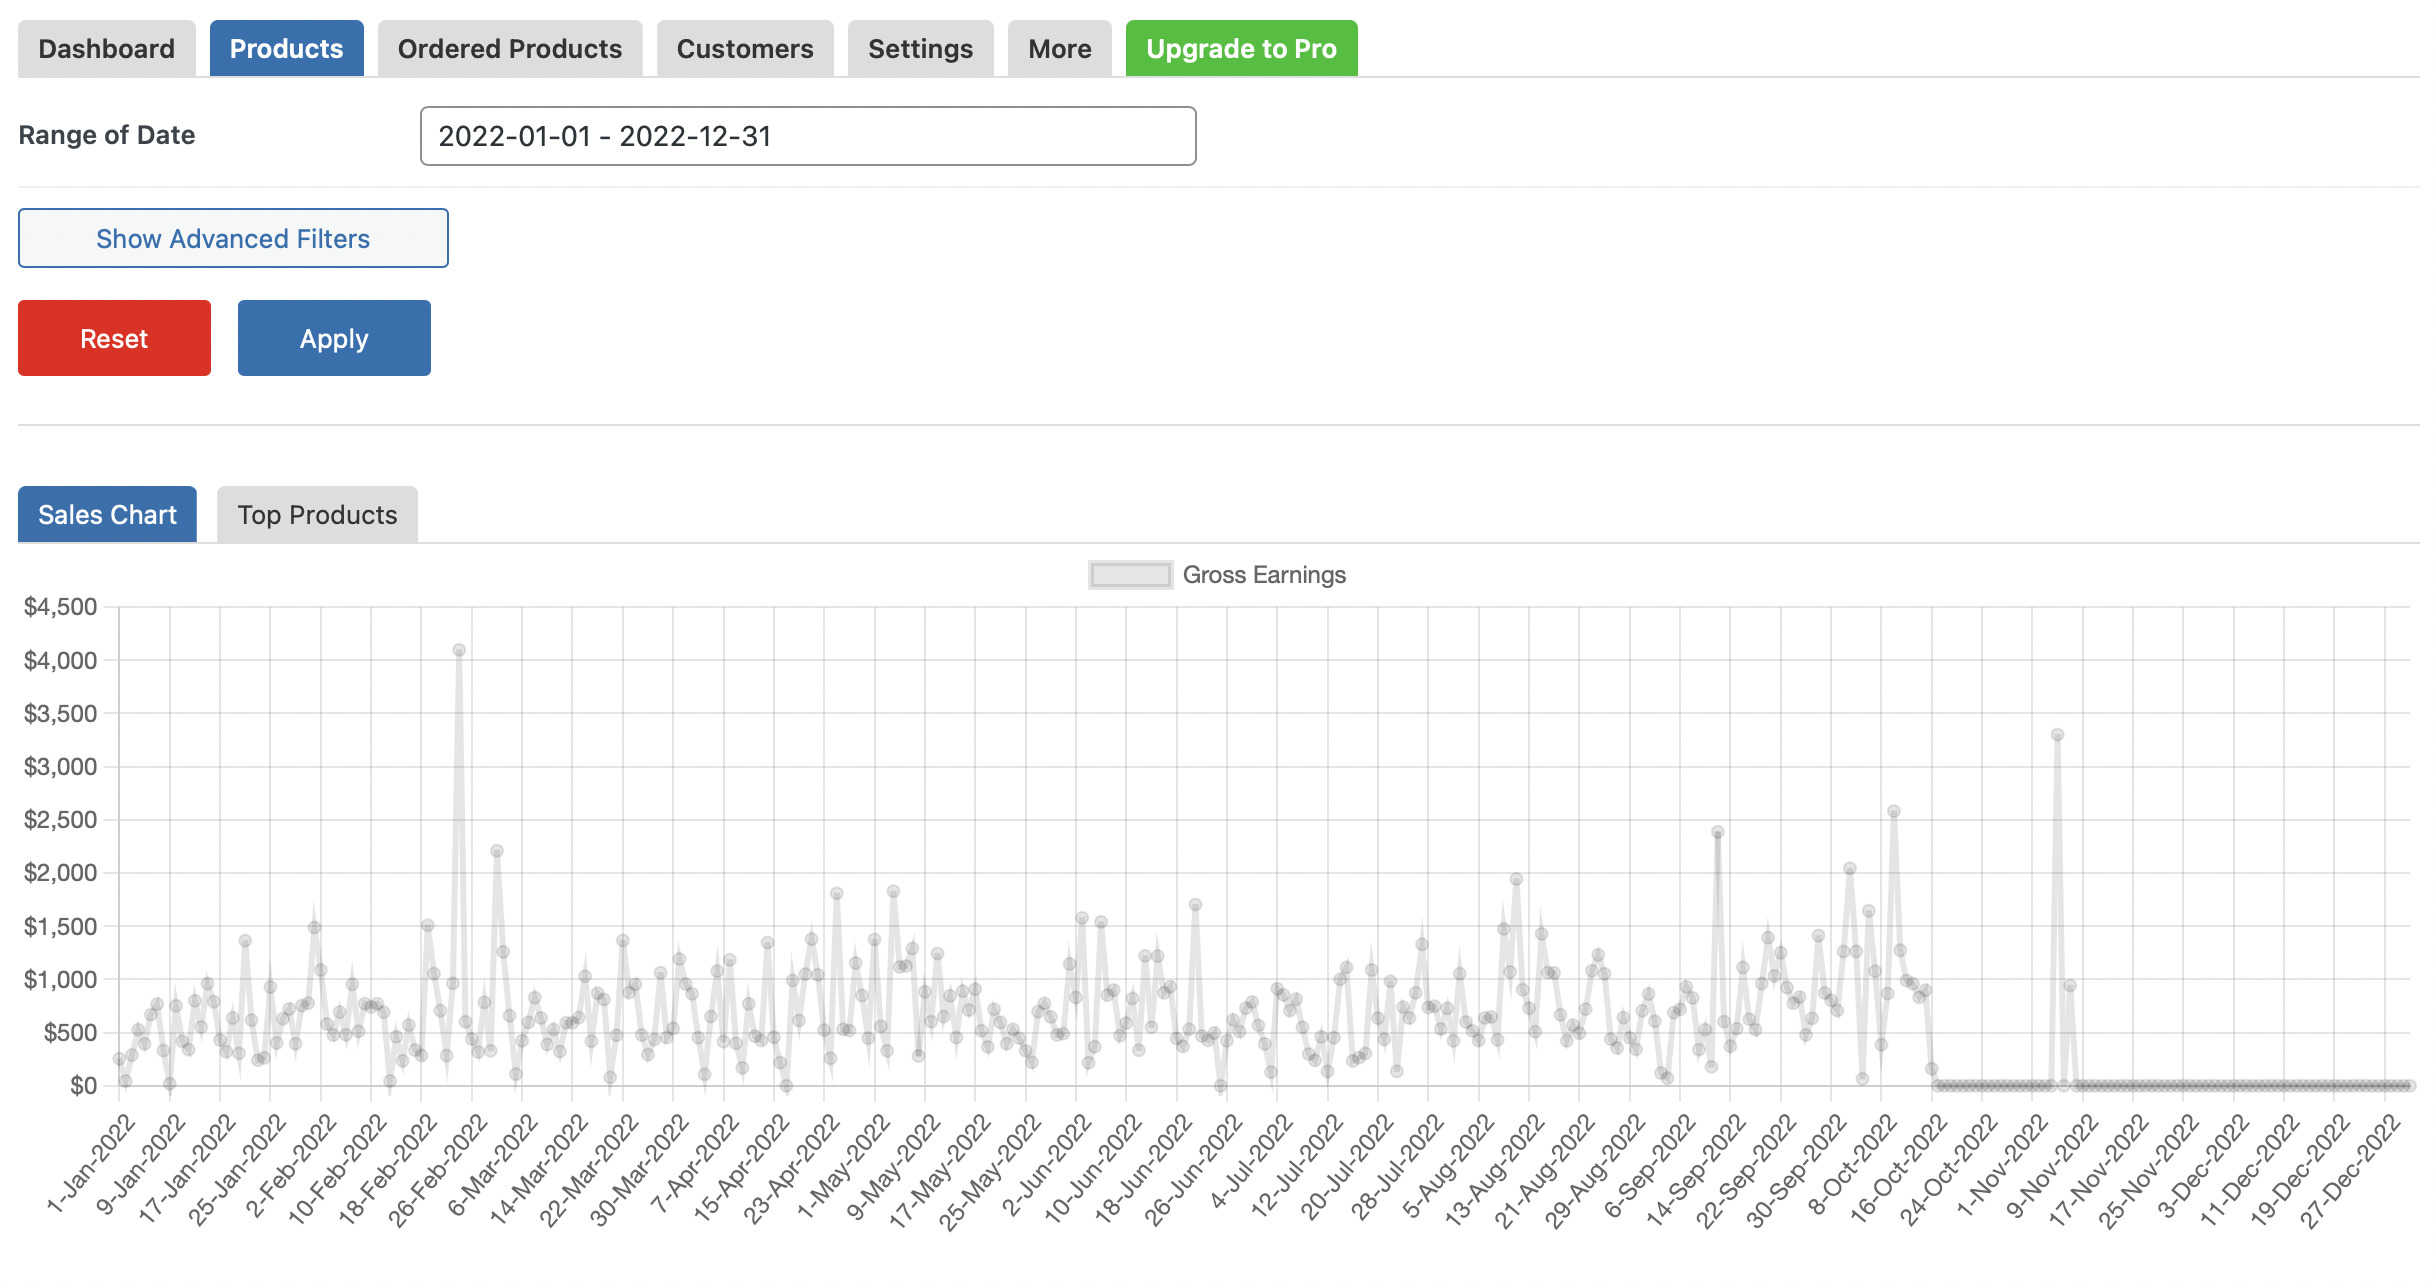Click the $4,500 y-axis label

click(x=61, y=607)
